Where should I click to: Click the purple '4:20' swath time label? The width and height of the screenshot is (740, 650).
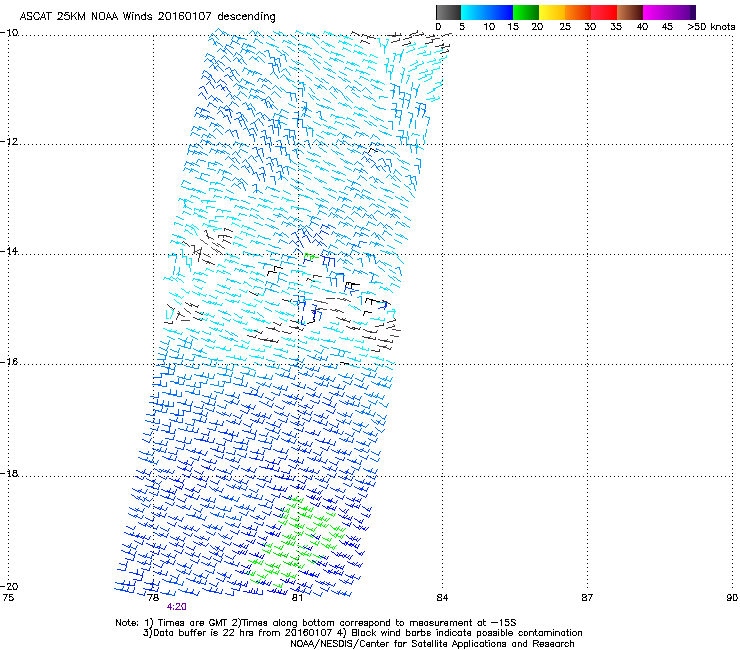pos(177,607)
